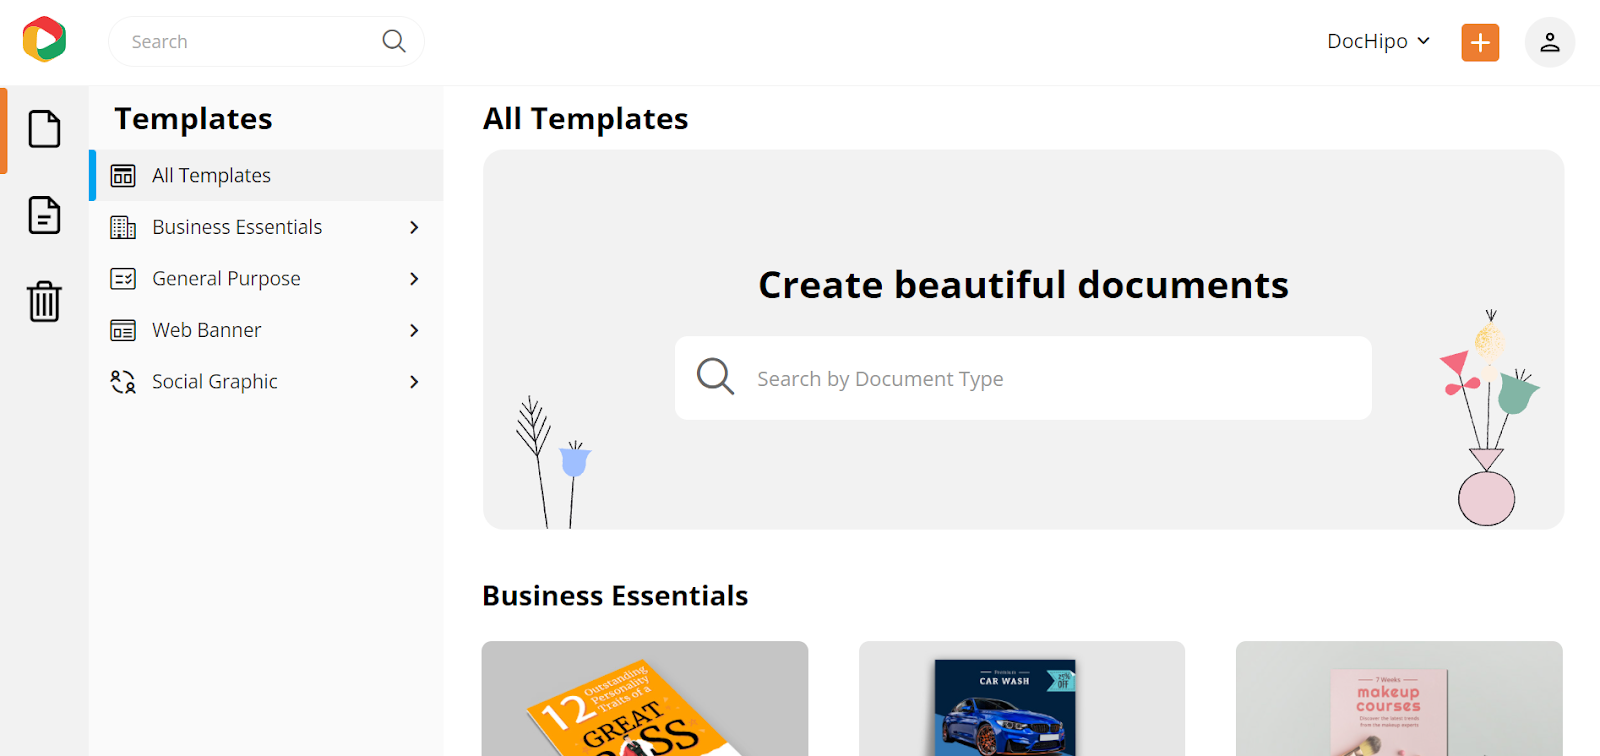Click the orange plus create button
Screen dimensions: 1600x756
[x=1480, y=42]
